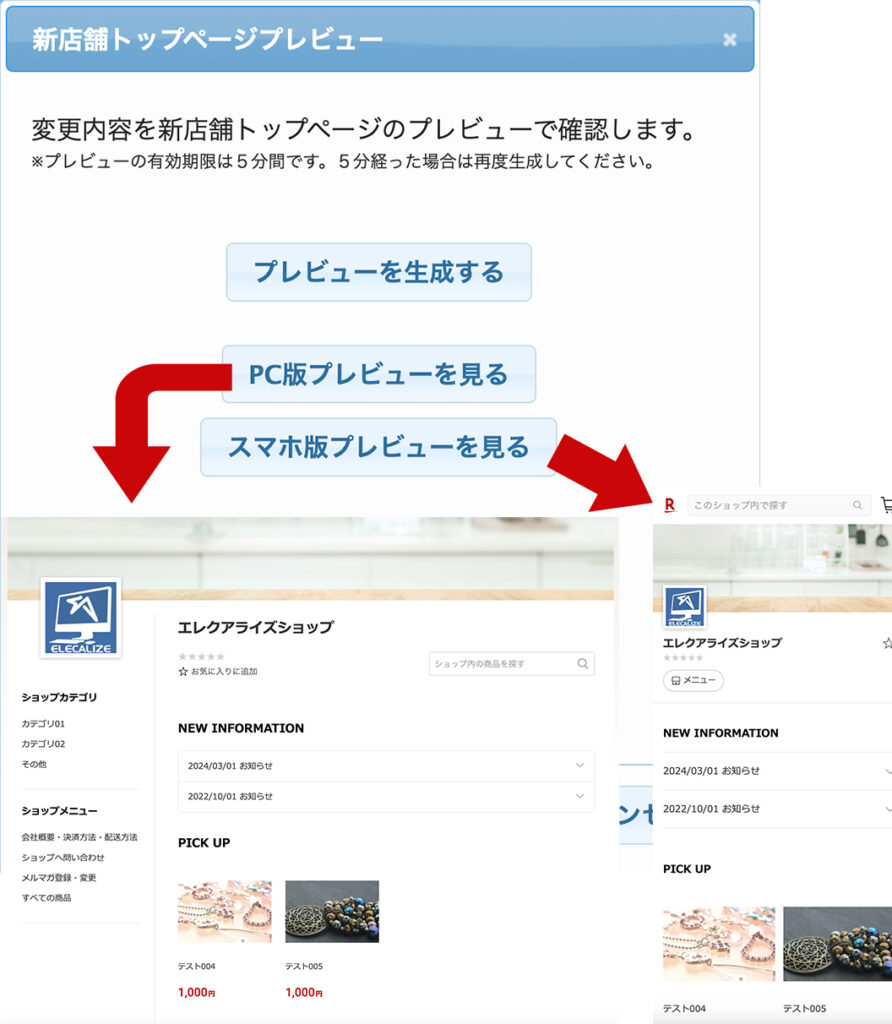Click the プレビューを生成する button
This screenshot has width=892, height=1024.
pyautogui.click(x=378, y=272)
